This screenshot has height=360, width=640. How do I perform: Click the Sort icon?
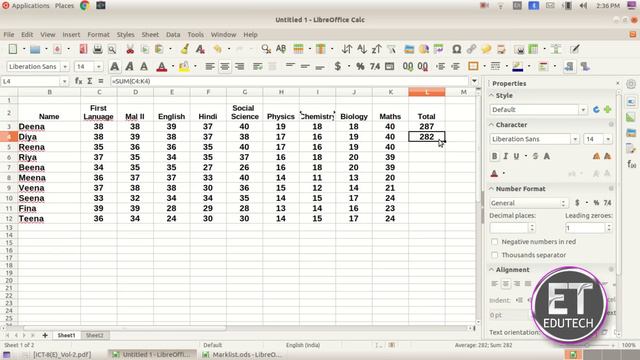pos(347,49)
